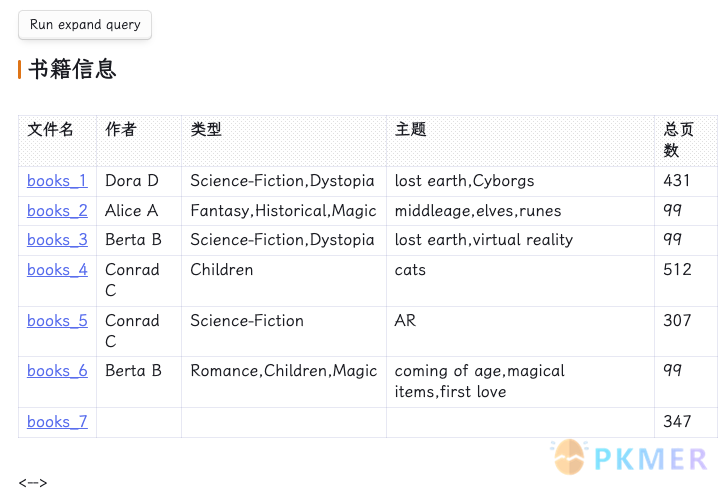Click the 类型 column header

206,129
